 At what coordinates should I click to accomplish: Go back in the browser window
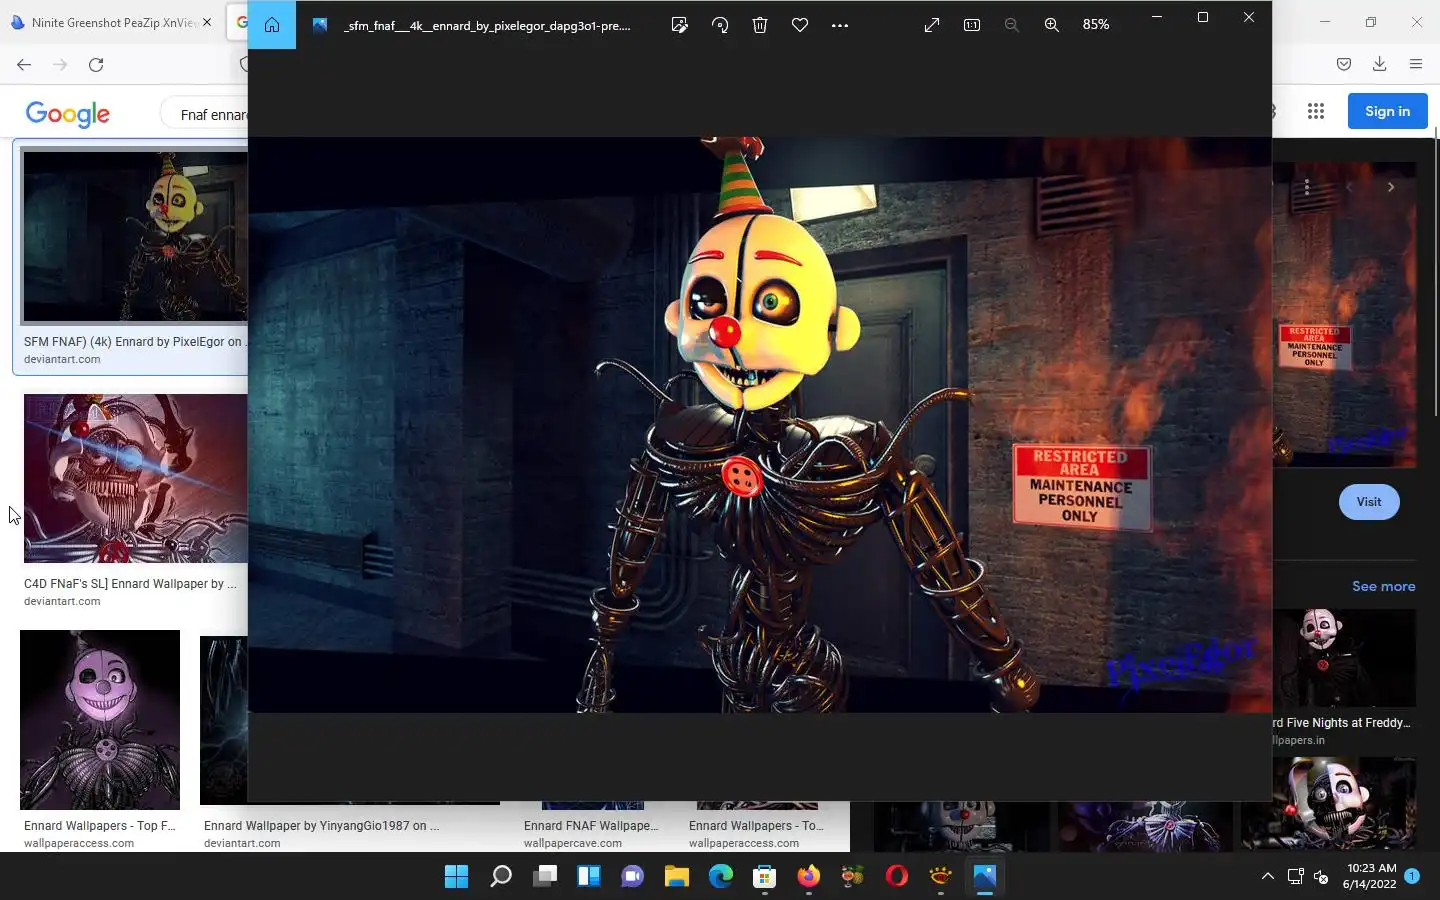click(x=24, y=65)
